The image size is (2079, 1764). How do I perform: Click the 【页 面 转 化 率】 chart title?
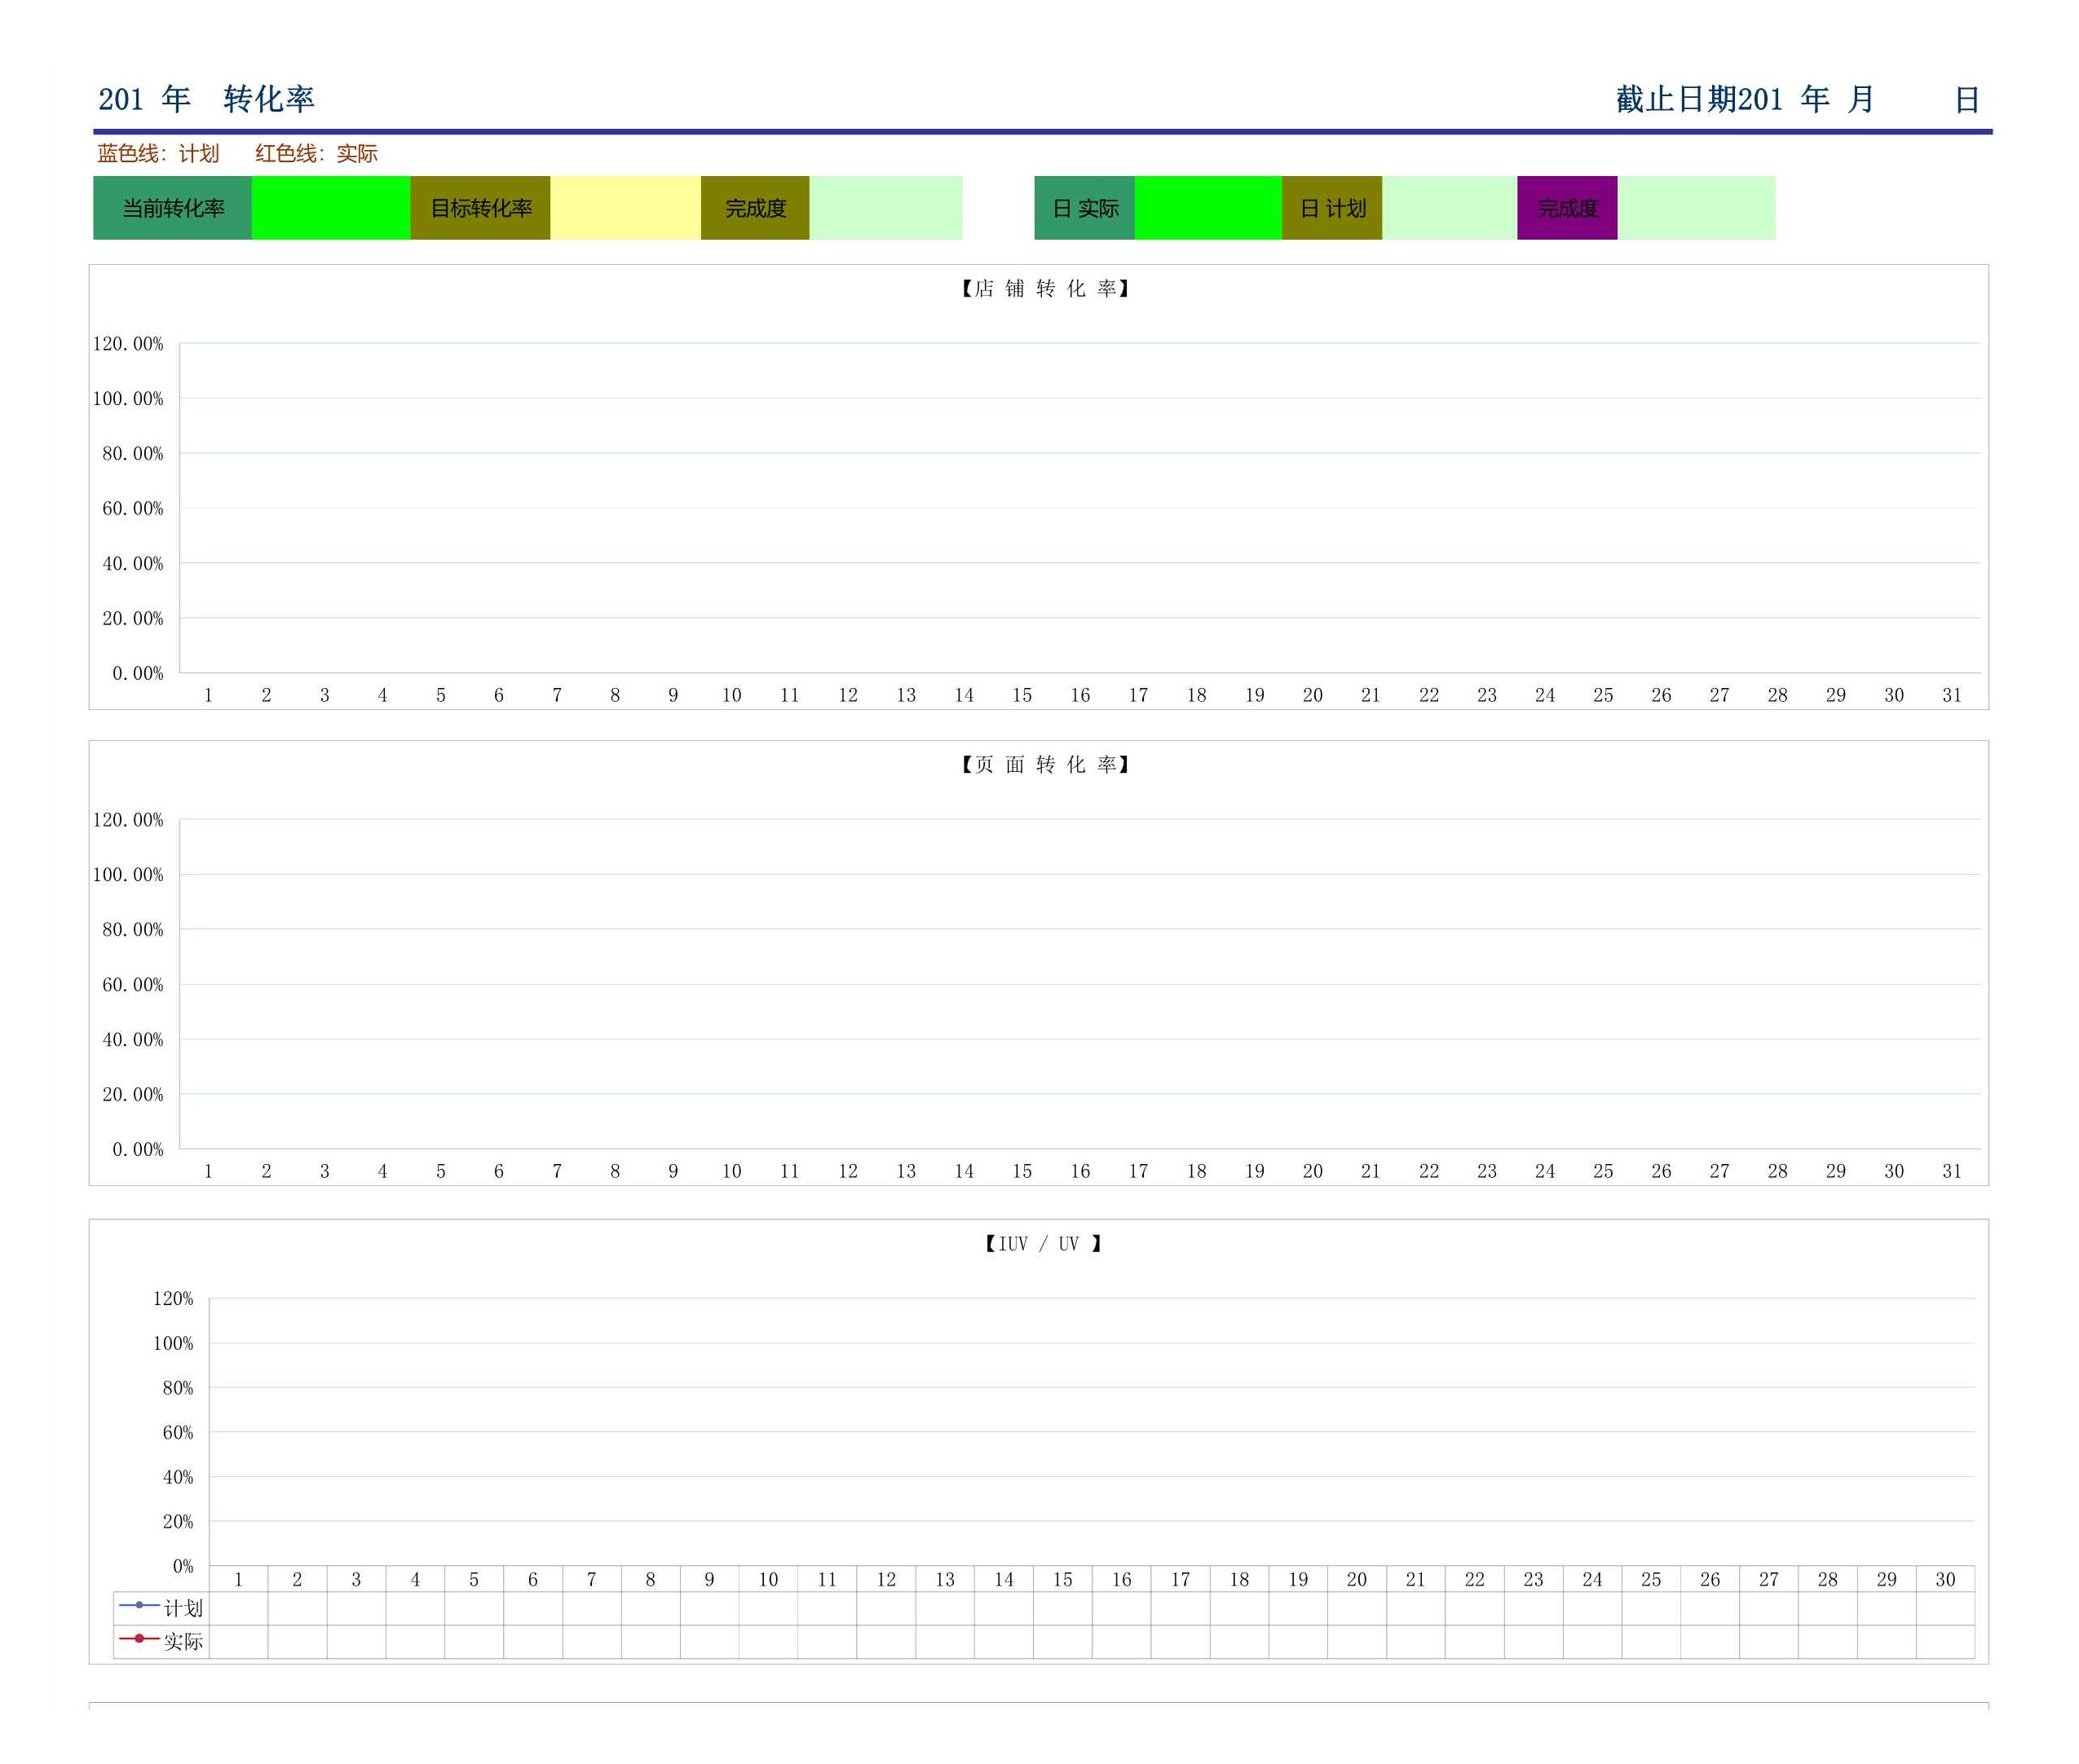pyautogui.click(x=1045, y=765)
